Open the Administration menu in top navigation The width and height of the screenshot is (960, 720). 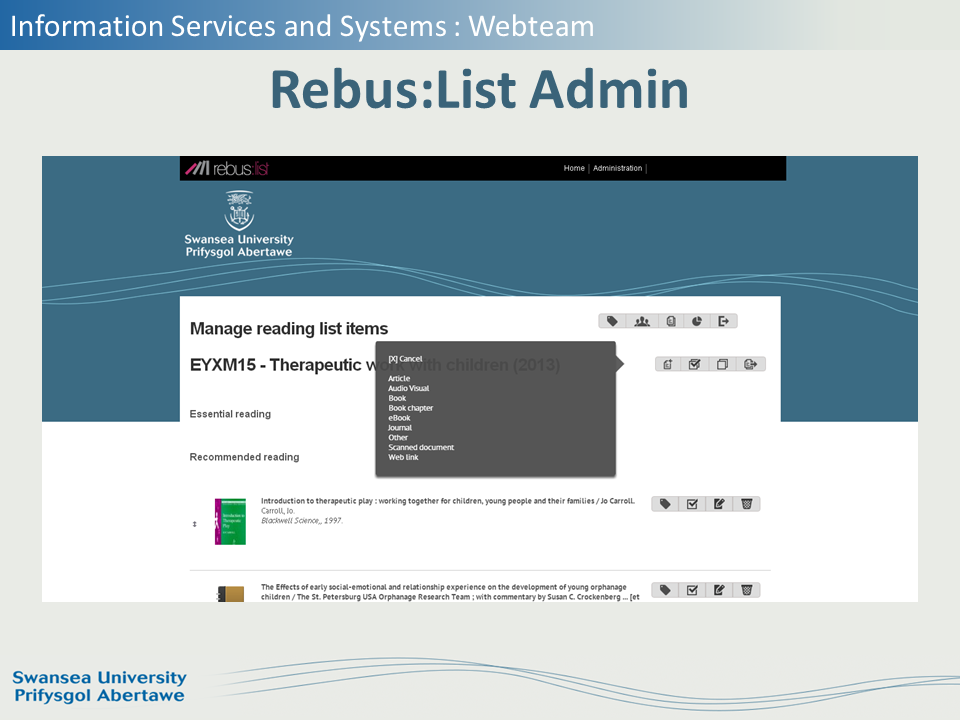(617, 168)
